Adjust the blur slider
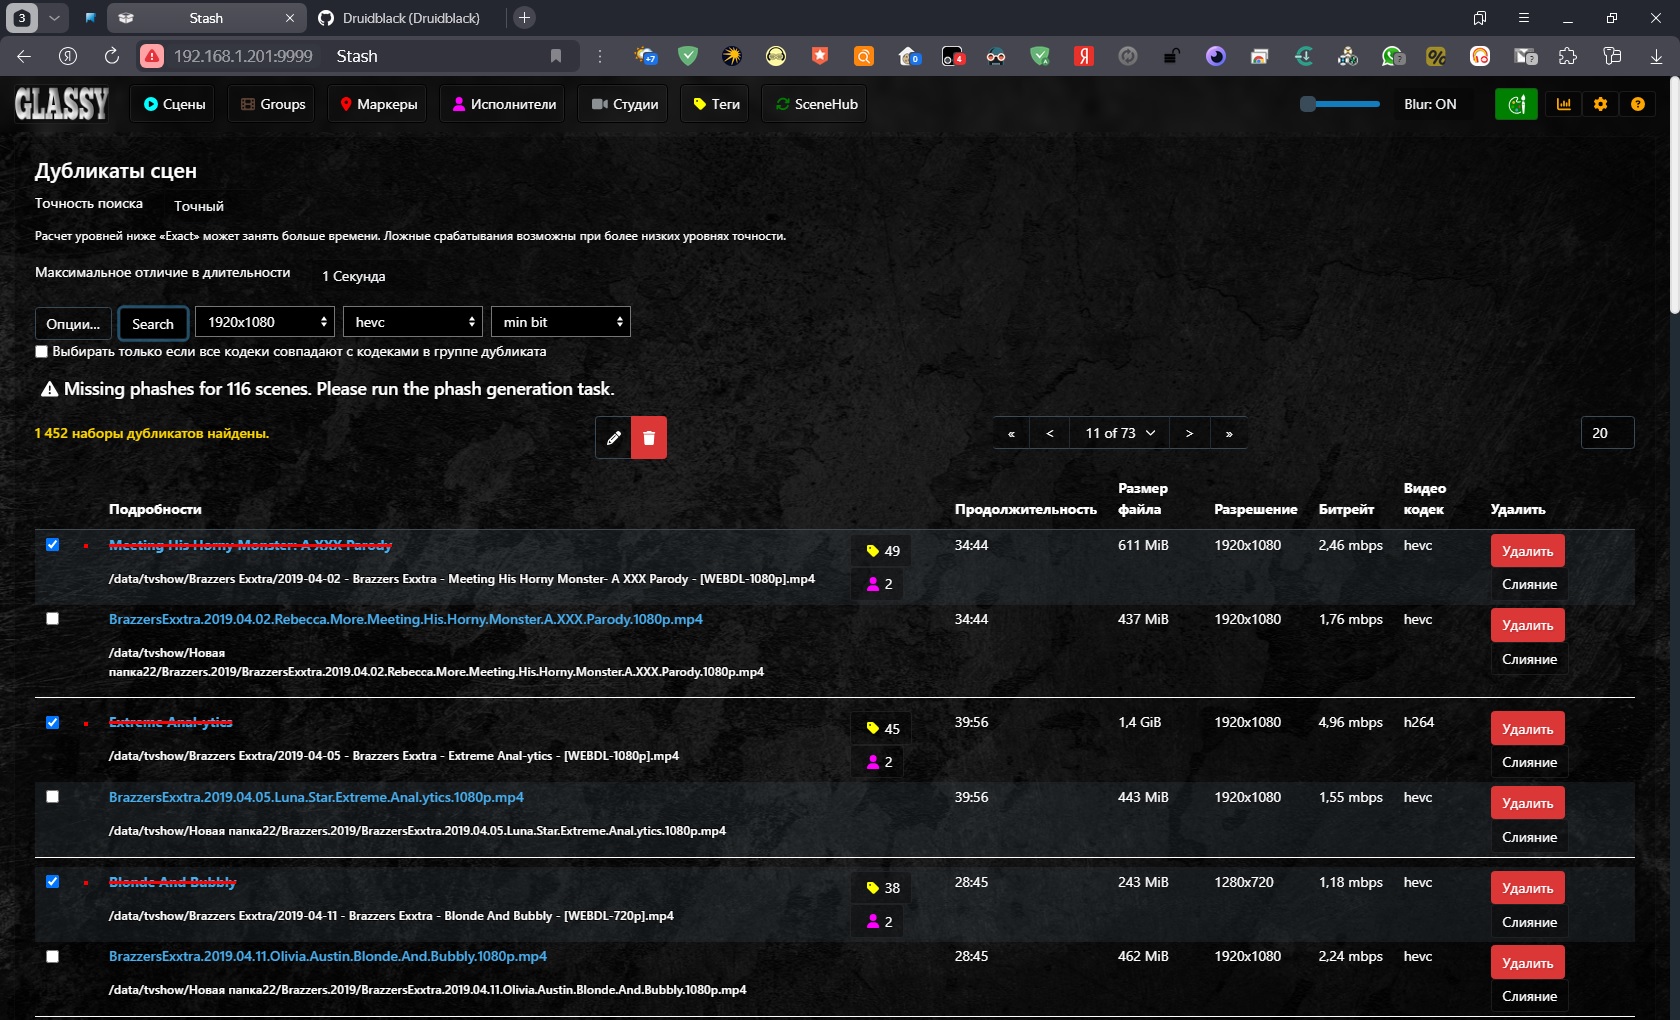The height and width of the screenshot is (1020, 1680). [x=1340, y=104]
